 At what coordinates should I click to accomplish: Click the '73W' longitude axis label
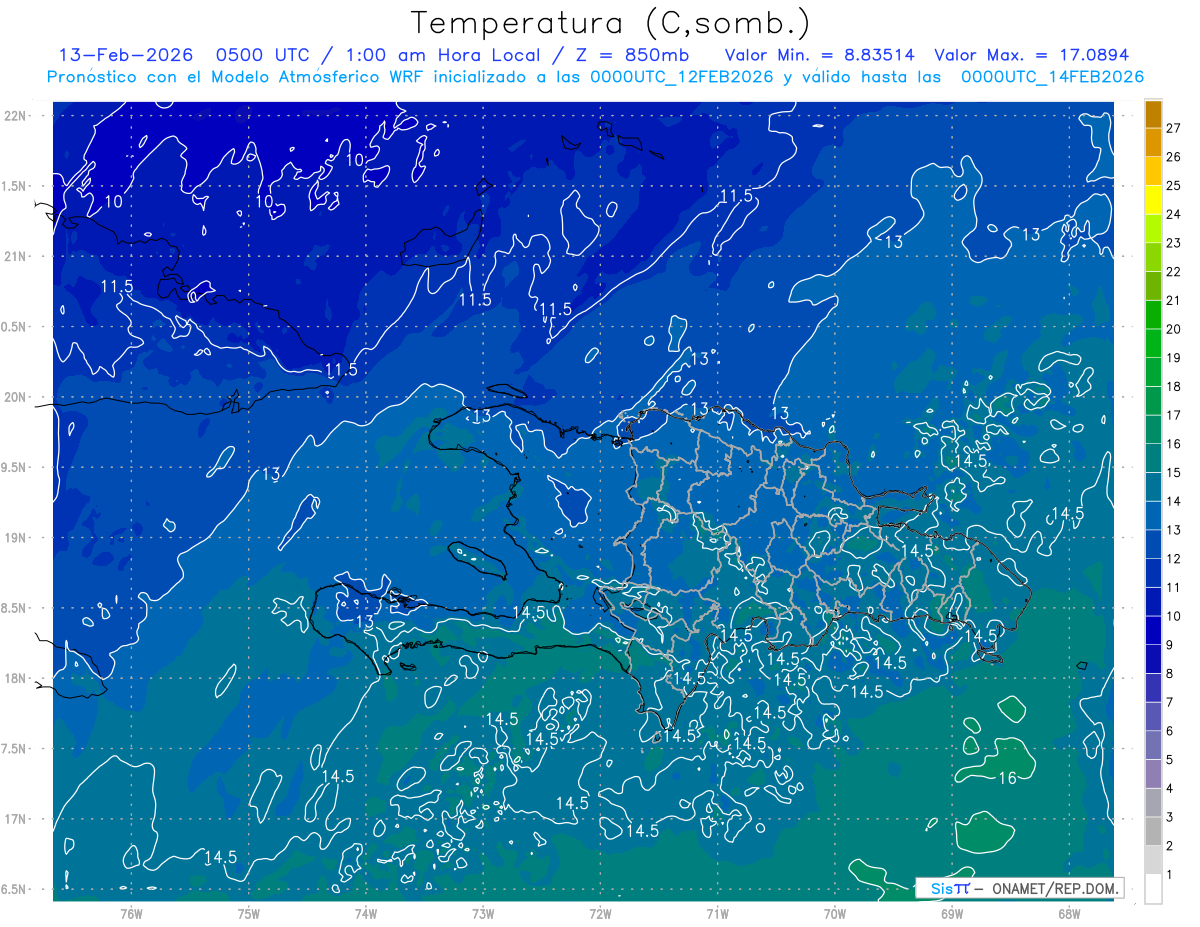[483, 913]
